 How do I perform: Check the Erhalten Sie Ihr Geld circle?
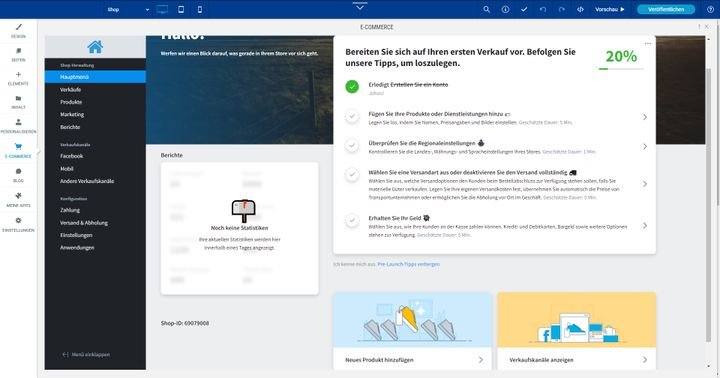point(352,220)
